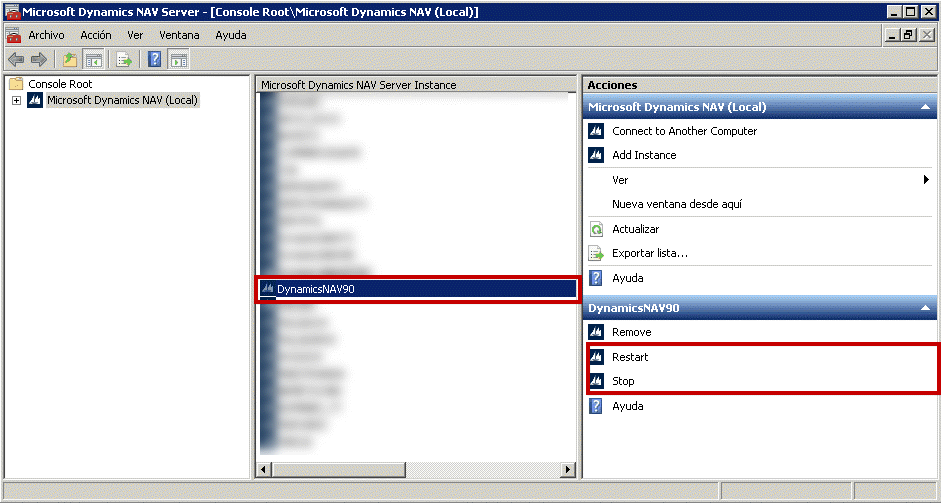Screen dimensions: 941x503
Task: Click the Up one level toolbar icon
Action: [x=70, y=60]
